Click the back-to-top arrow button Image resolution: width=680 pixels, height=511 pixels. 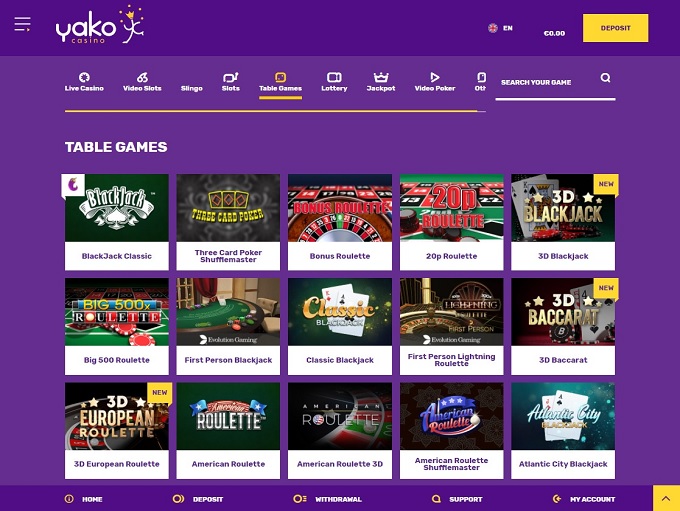click(666, 498)
